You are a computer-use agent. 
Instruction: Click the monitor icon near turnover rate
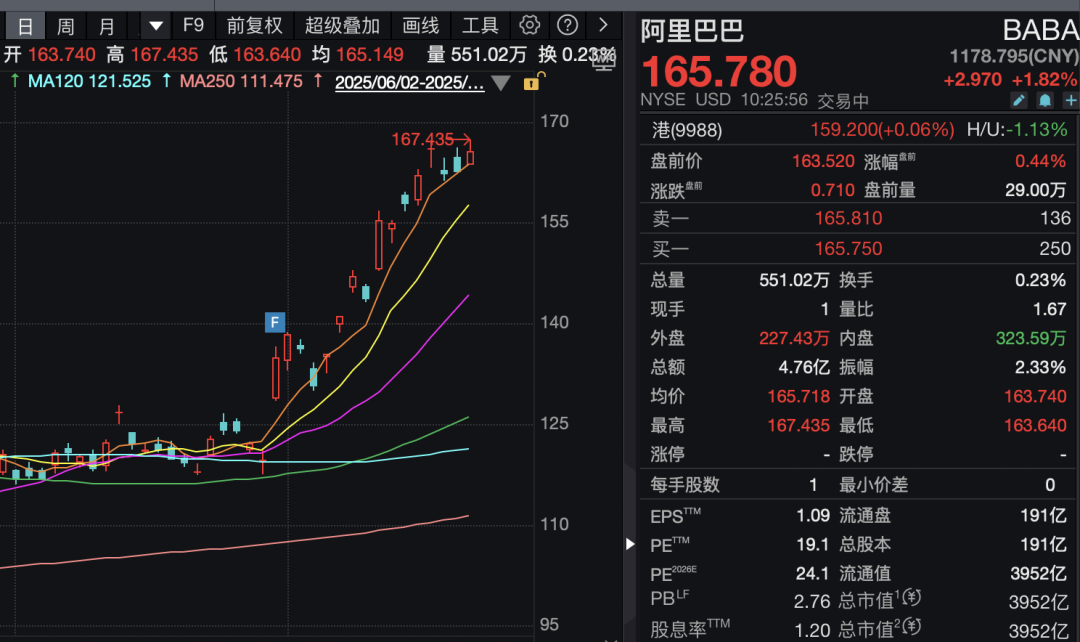pyautogui.click(x=603, y=60)
